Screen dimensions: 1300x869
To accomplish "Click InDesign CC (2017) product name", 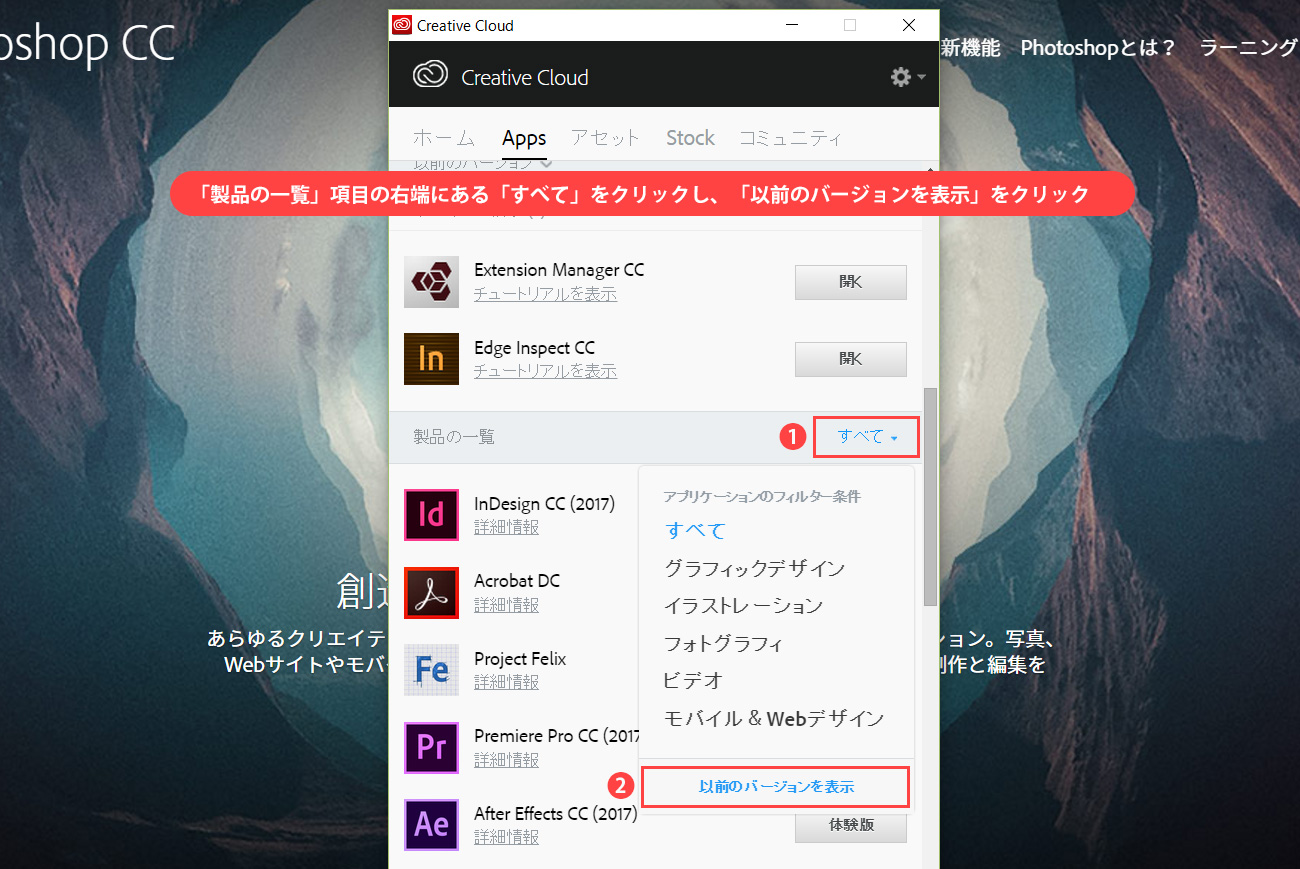I will tap(544, 504).
